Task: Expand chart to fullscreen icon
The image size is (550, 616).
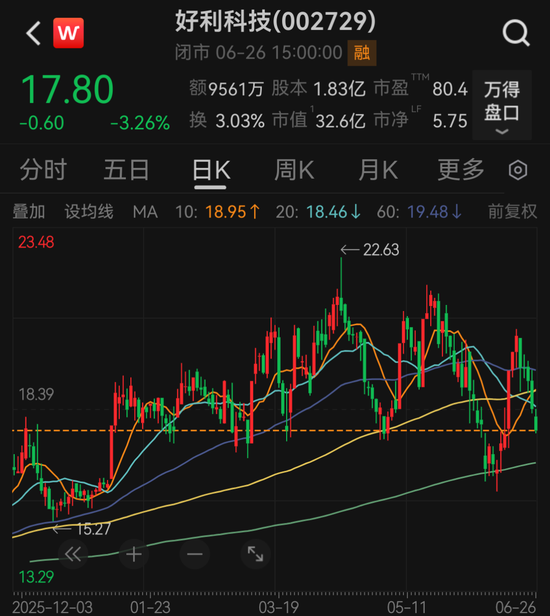Action: pos(255,554)
